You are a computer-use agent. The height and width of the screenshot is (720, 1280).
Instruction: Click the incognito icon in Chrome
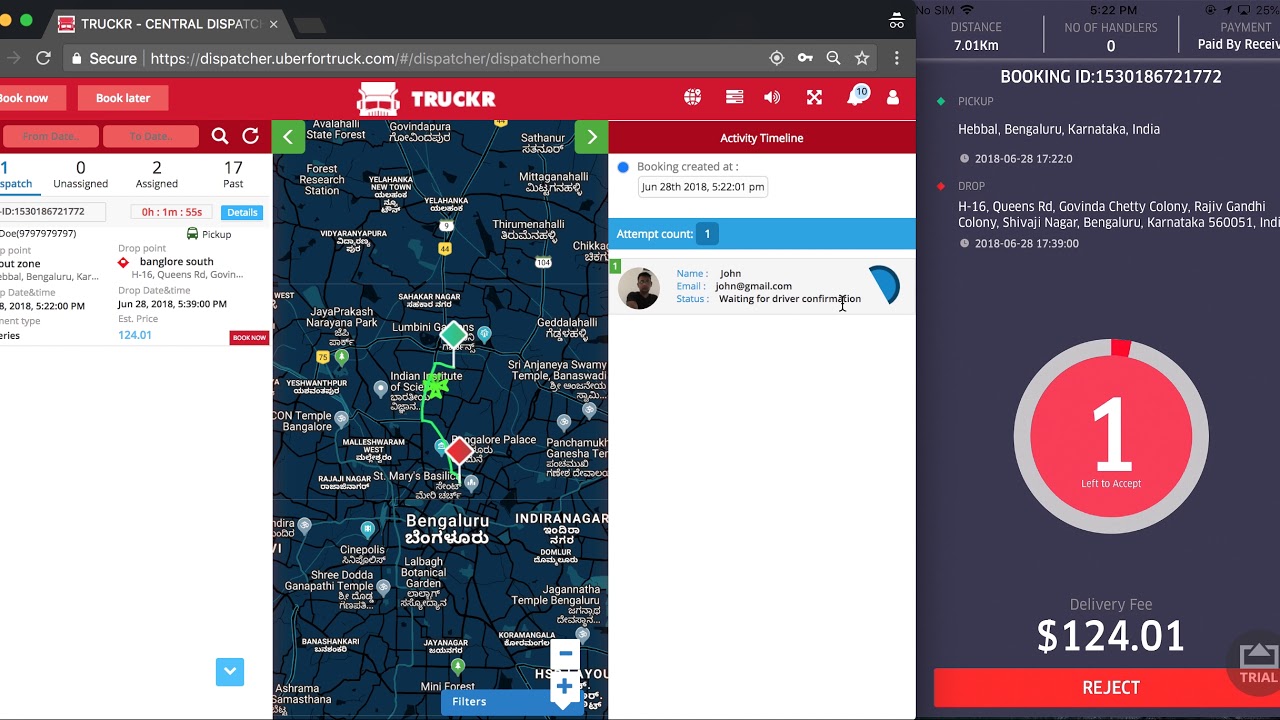897,21
